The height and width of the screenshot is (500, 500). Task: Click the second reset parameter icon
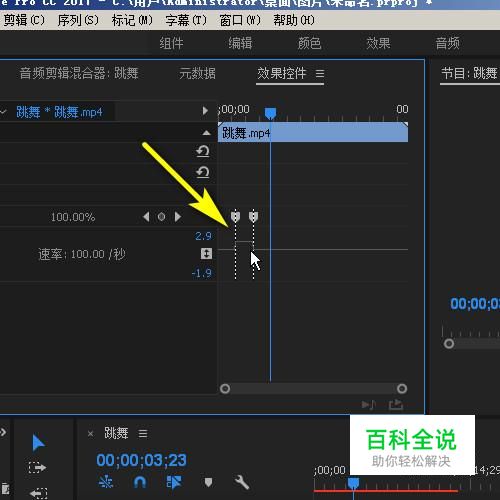[x=203, y=172]
